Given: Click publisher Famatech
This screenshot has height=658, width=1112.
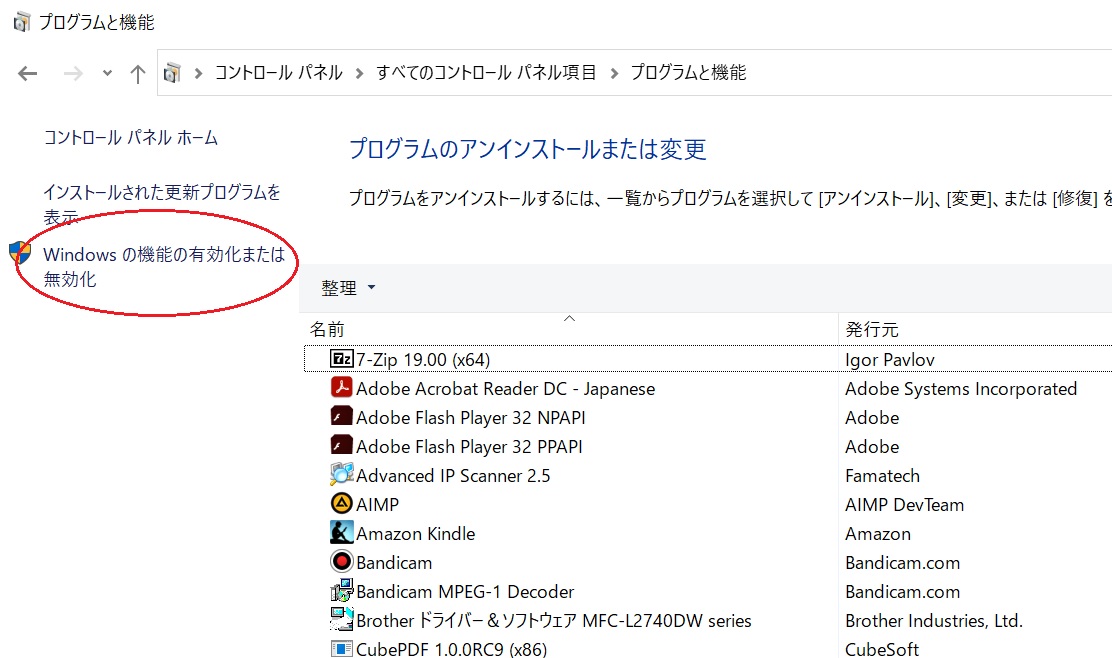Looking at the screenshot, I should click(882, 476).
